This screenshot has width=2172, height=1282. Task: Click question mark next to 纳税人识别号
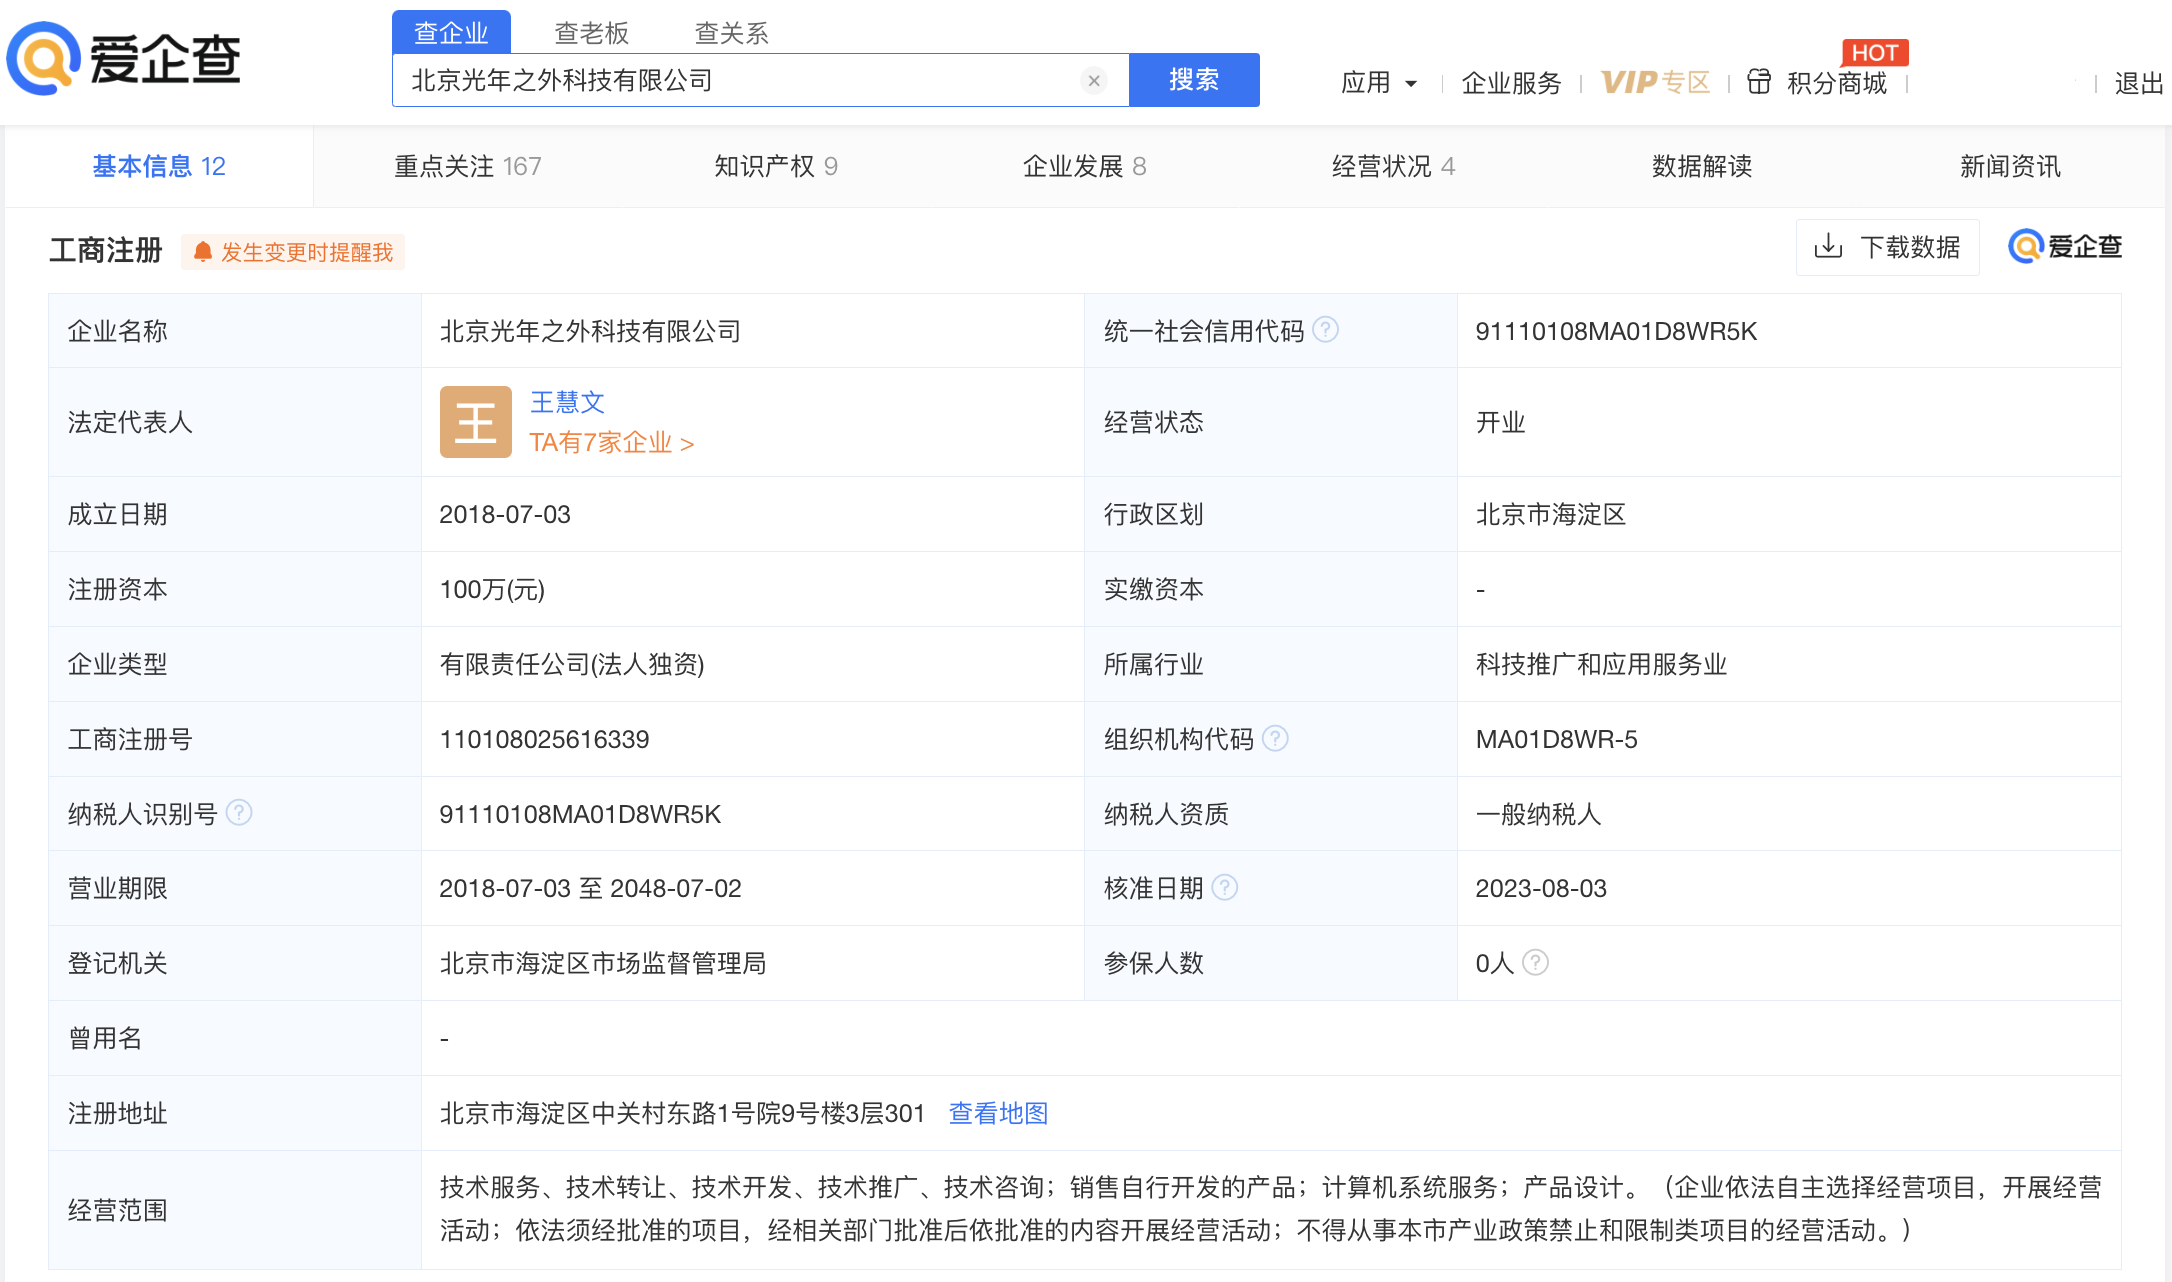pyautogui.click(x=239, y=813)
